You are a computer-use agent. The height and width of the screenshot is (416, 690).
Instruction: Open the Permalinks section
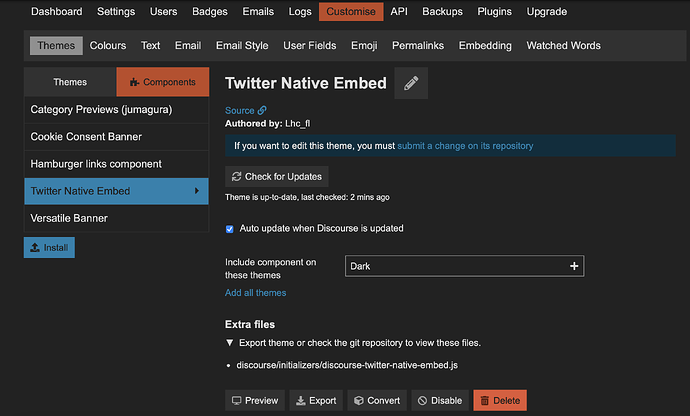click(418, 46)
